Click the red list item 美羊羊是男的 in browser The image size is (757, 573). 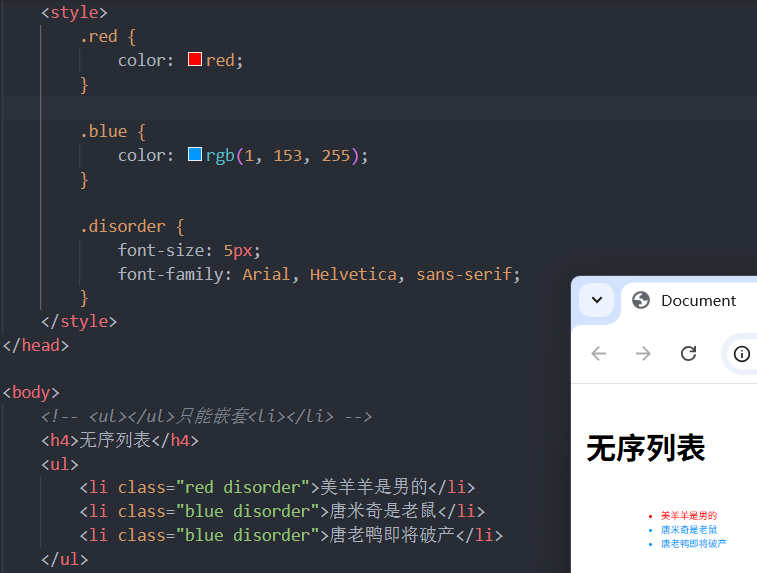(x=688, y=516)
